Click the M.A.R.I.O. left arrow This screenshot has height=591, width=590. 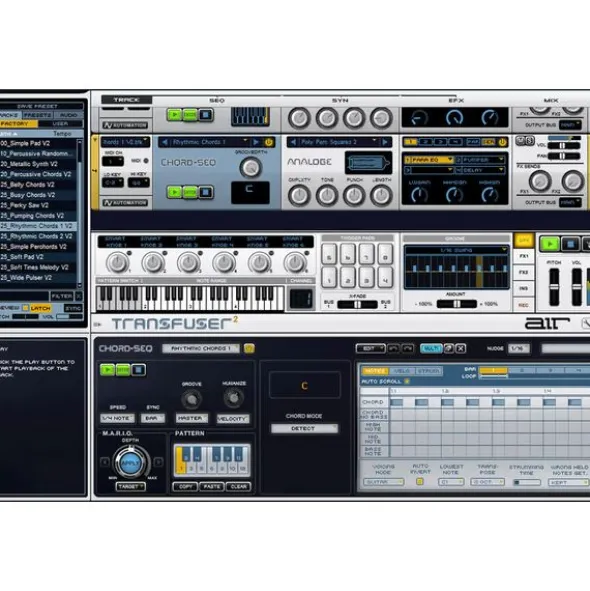[105, 462]
